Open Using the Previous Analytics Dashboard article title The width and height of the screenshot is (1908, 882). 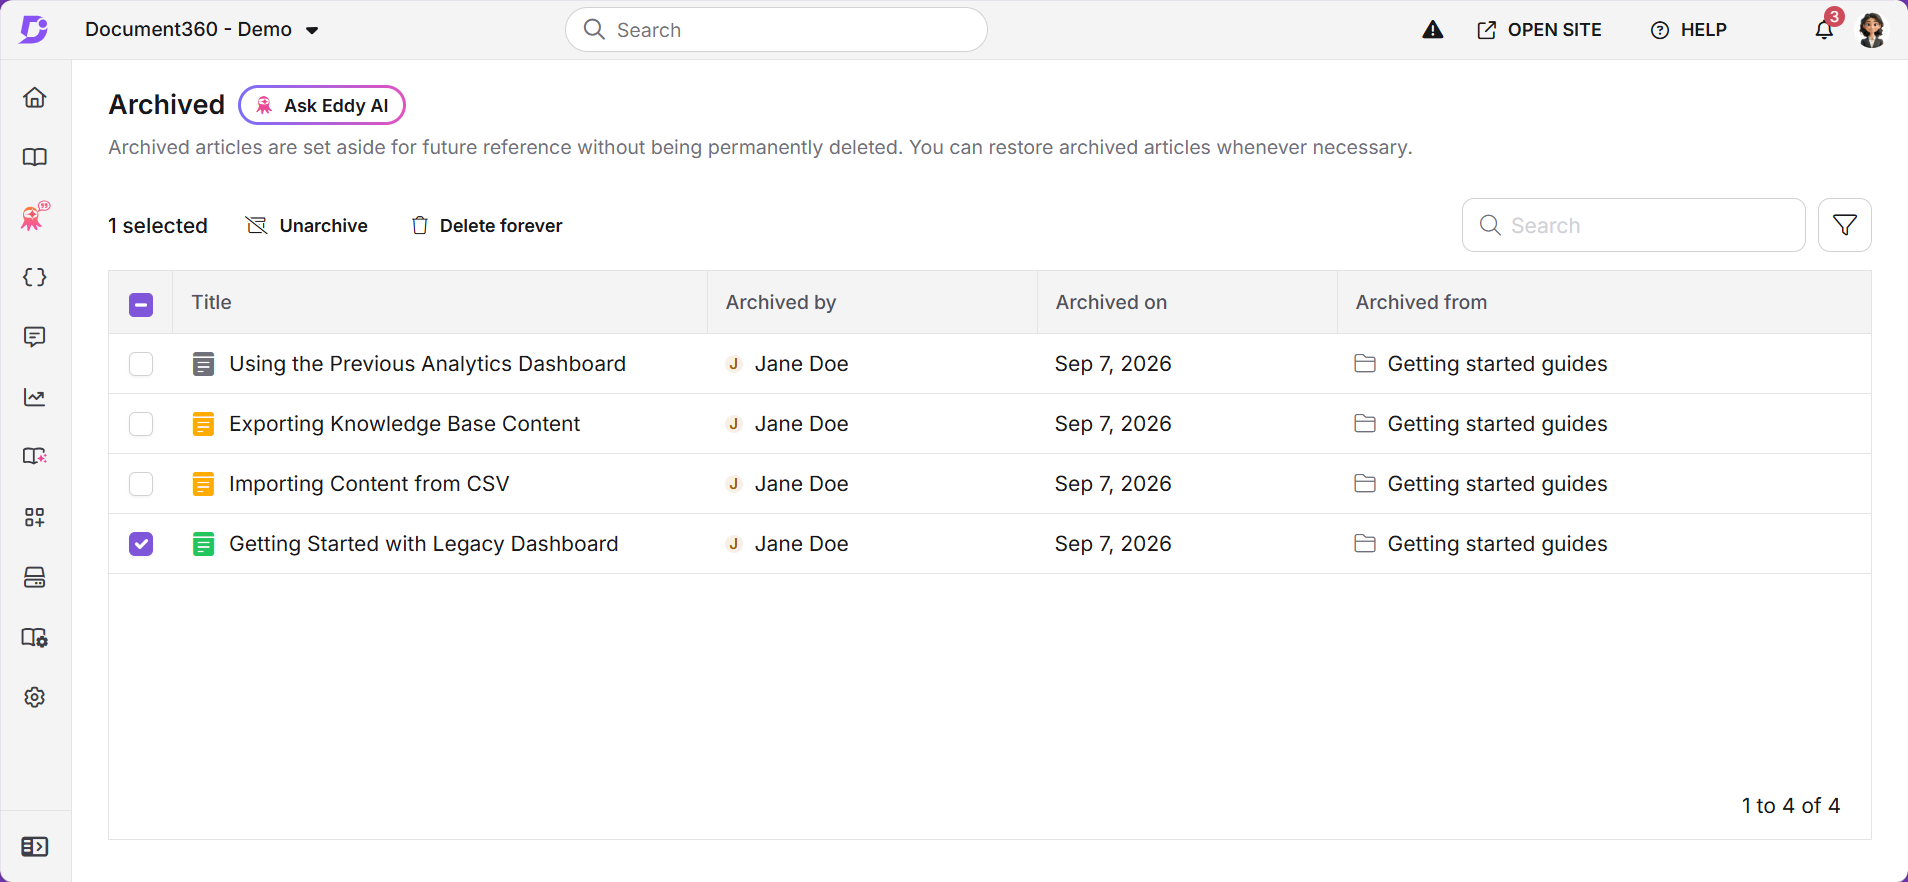click(427, 364)
